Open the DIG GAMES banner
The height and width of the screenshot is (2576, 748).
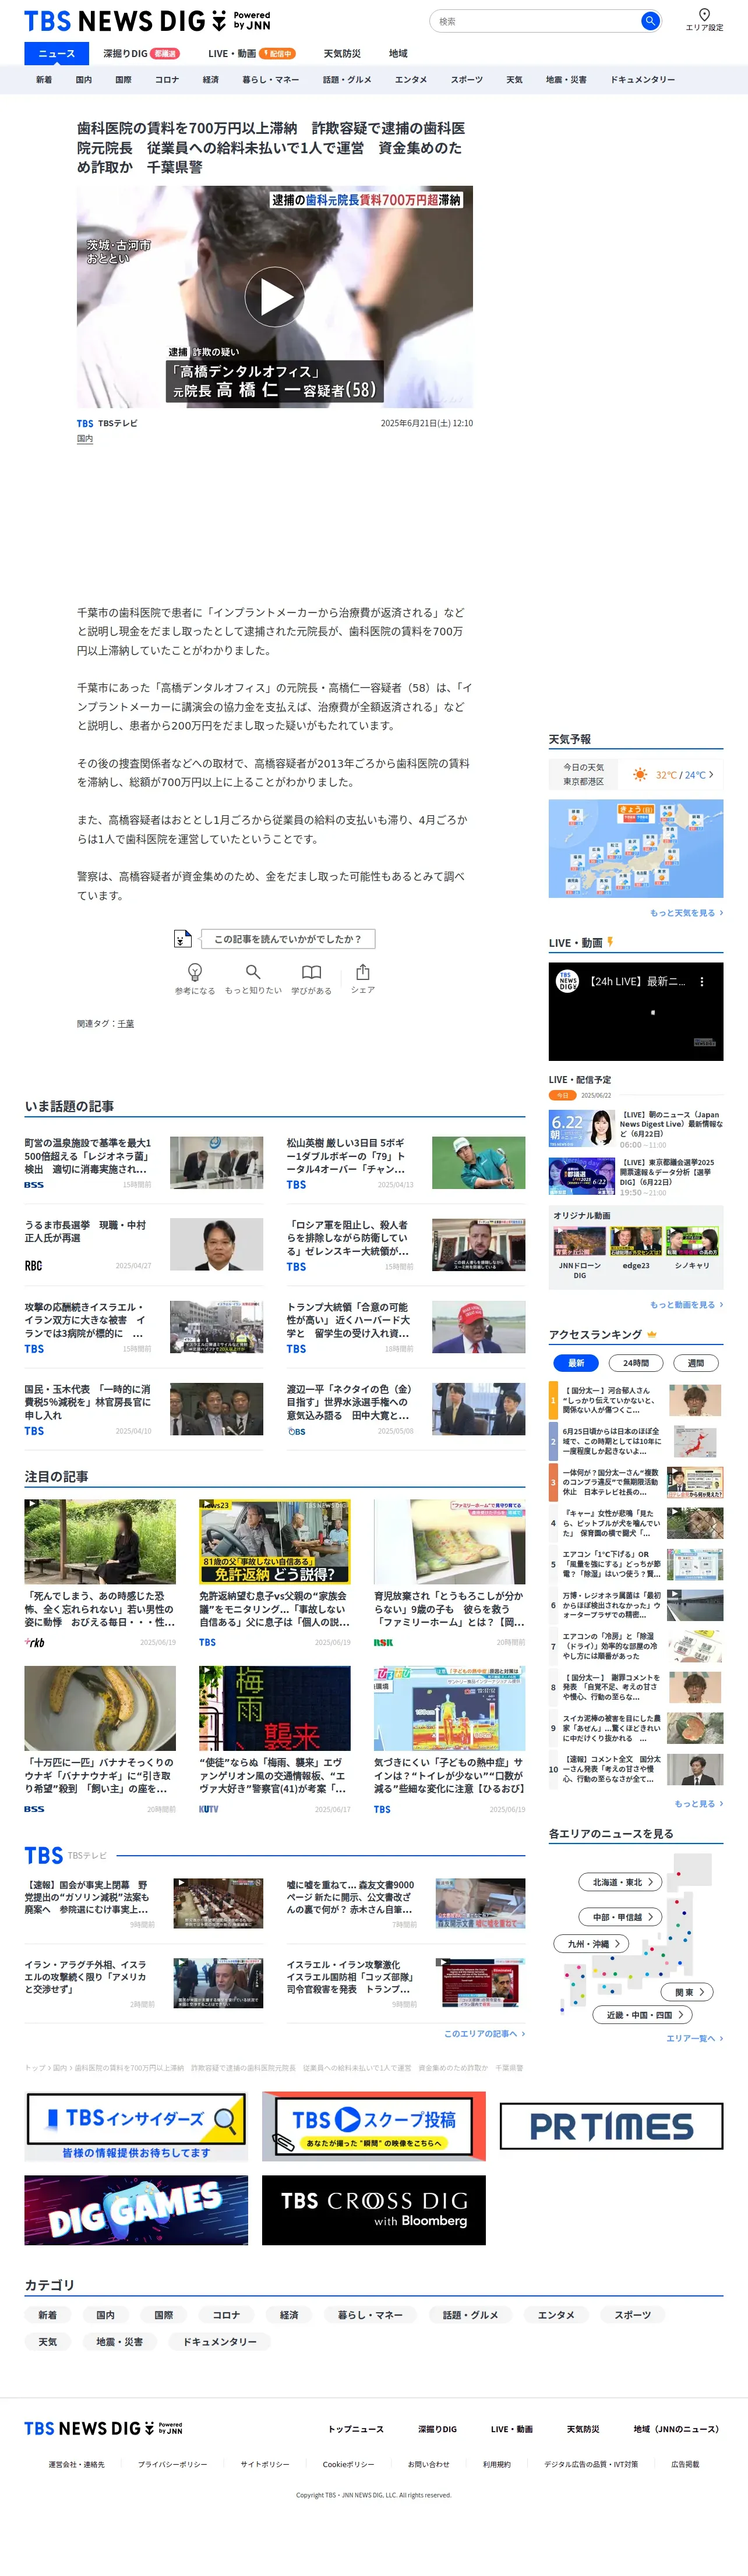[136, 2211]
